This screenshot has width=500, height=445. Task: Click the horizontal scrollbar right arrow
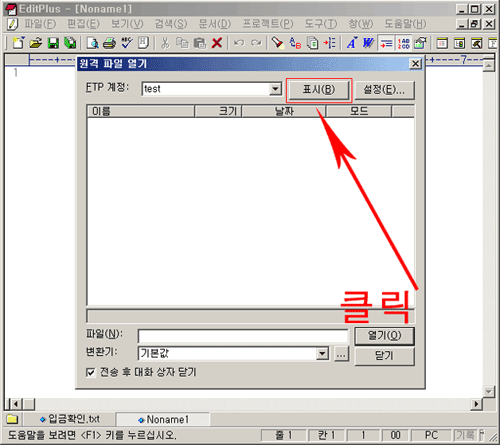tap(476, 404)
